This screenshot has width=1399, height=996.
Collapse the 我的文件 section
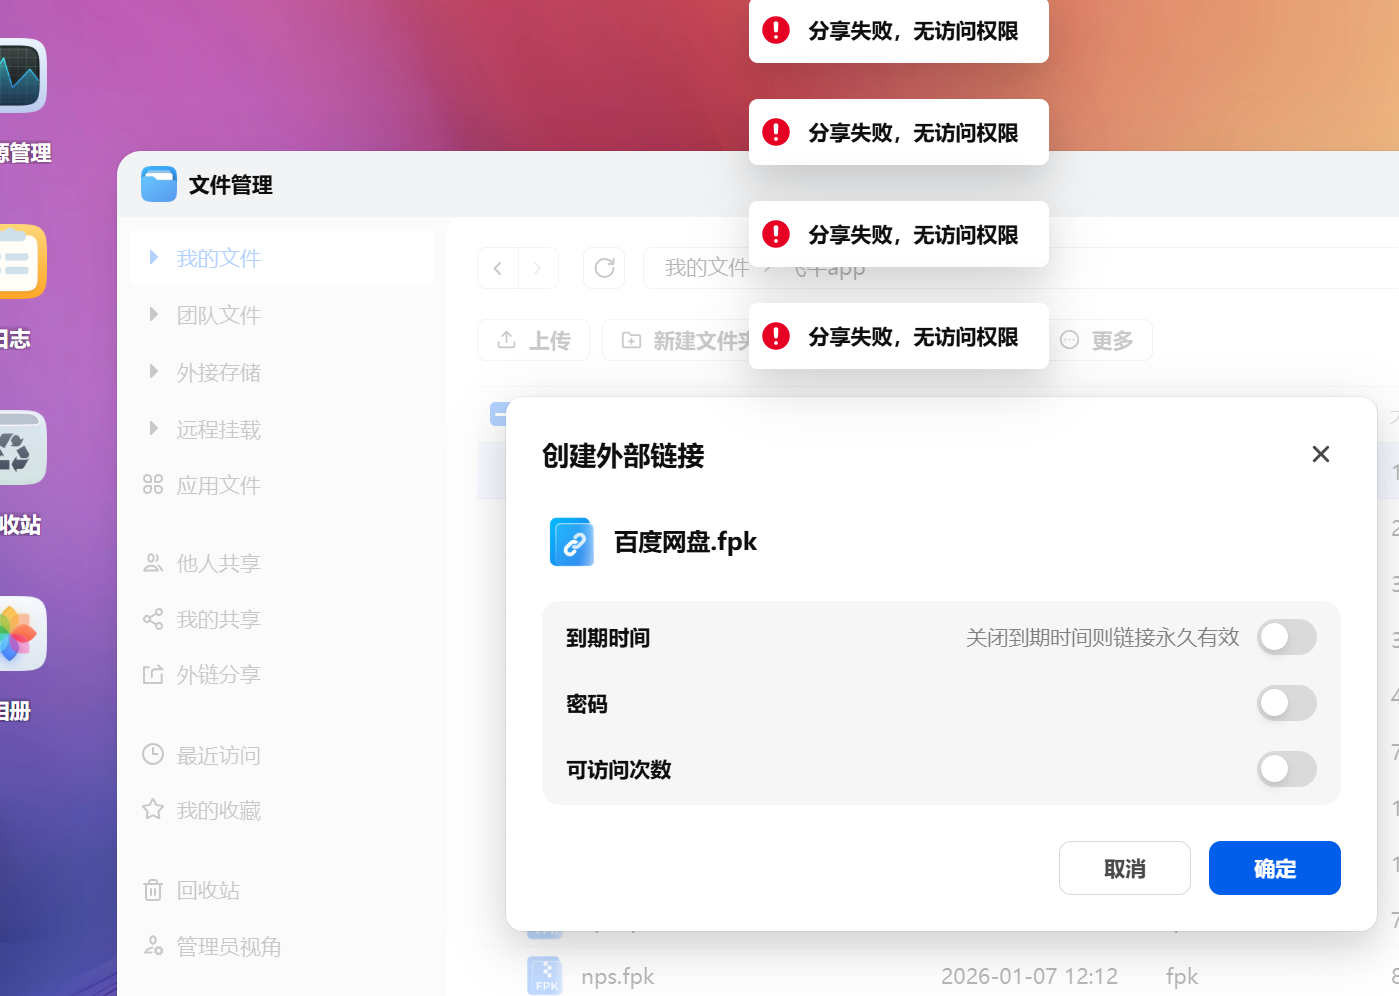click(x=152, y=257)
